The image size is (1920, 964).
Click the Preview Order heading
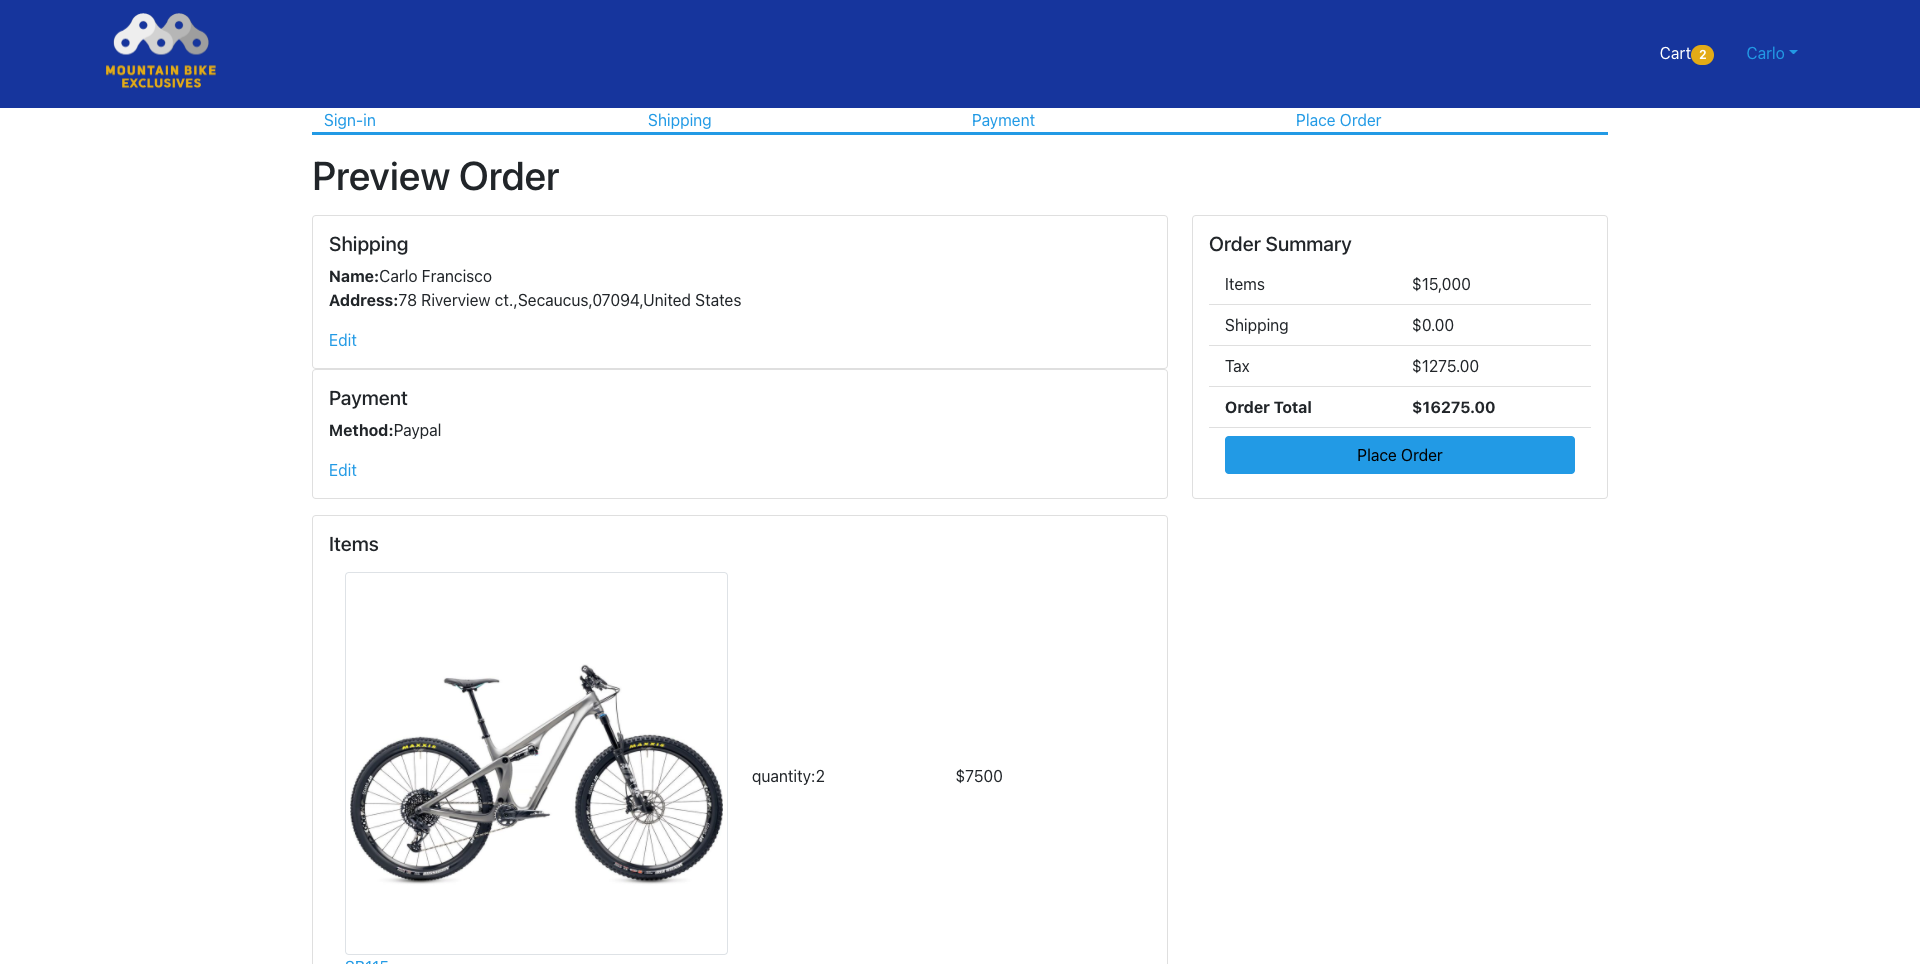click(436, 176)
